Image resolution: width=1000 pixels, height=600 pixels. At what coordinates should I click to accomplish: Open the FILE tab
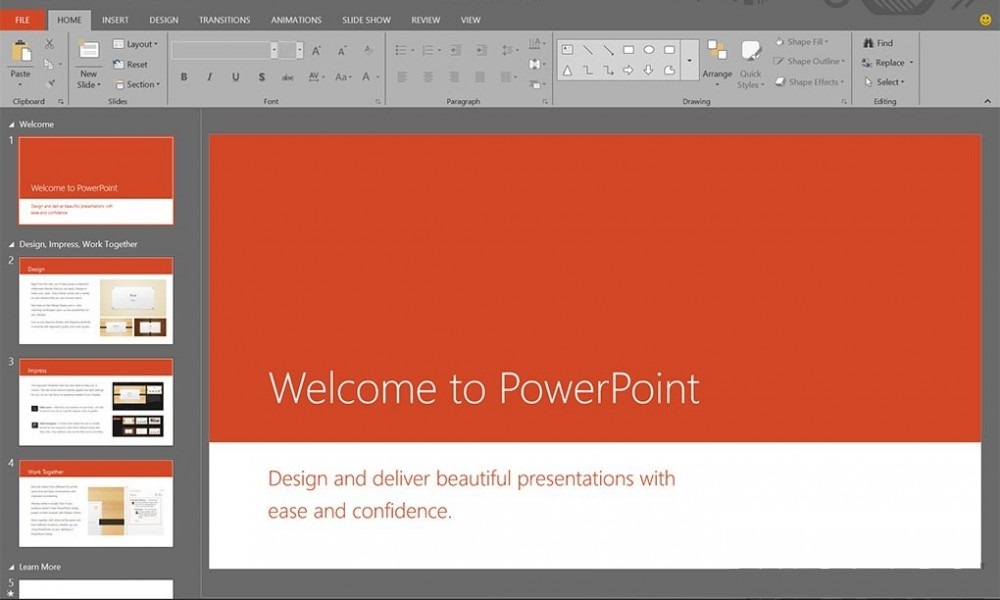coord(22,20)
